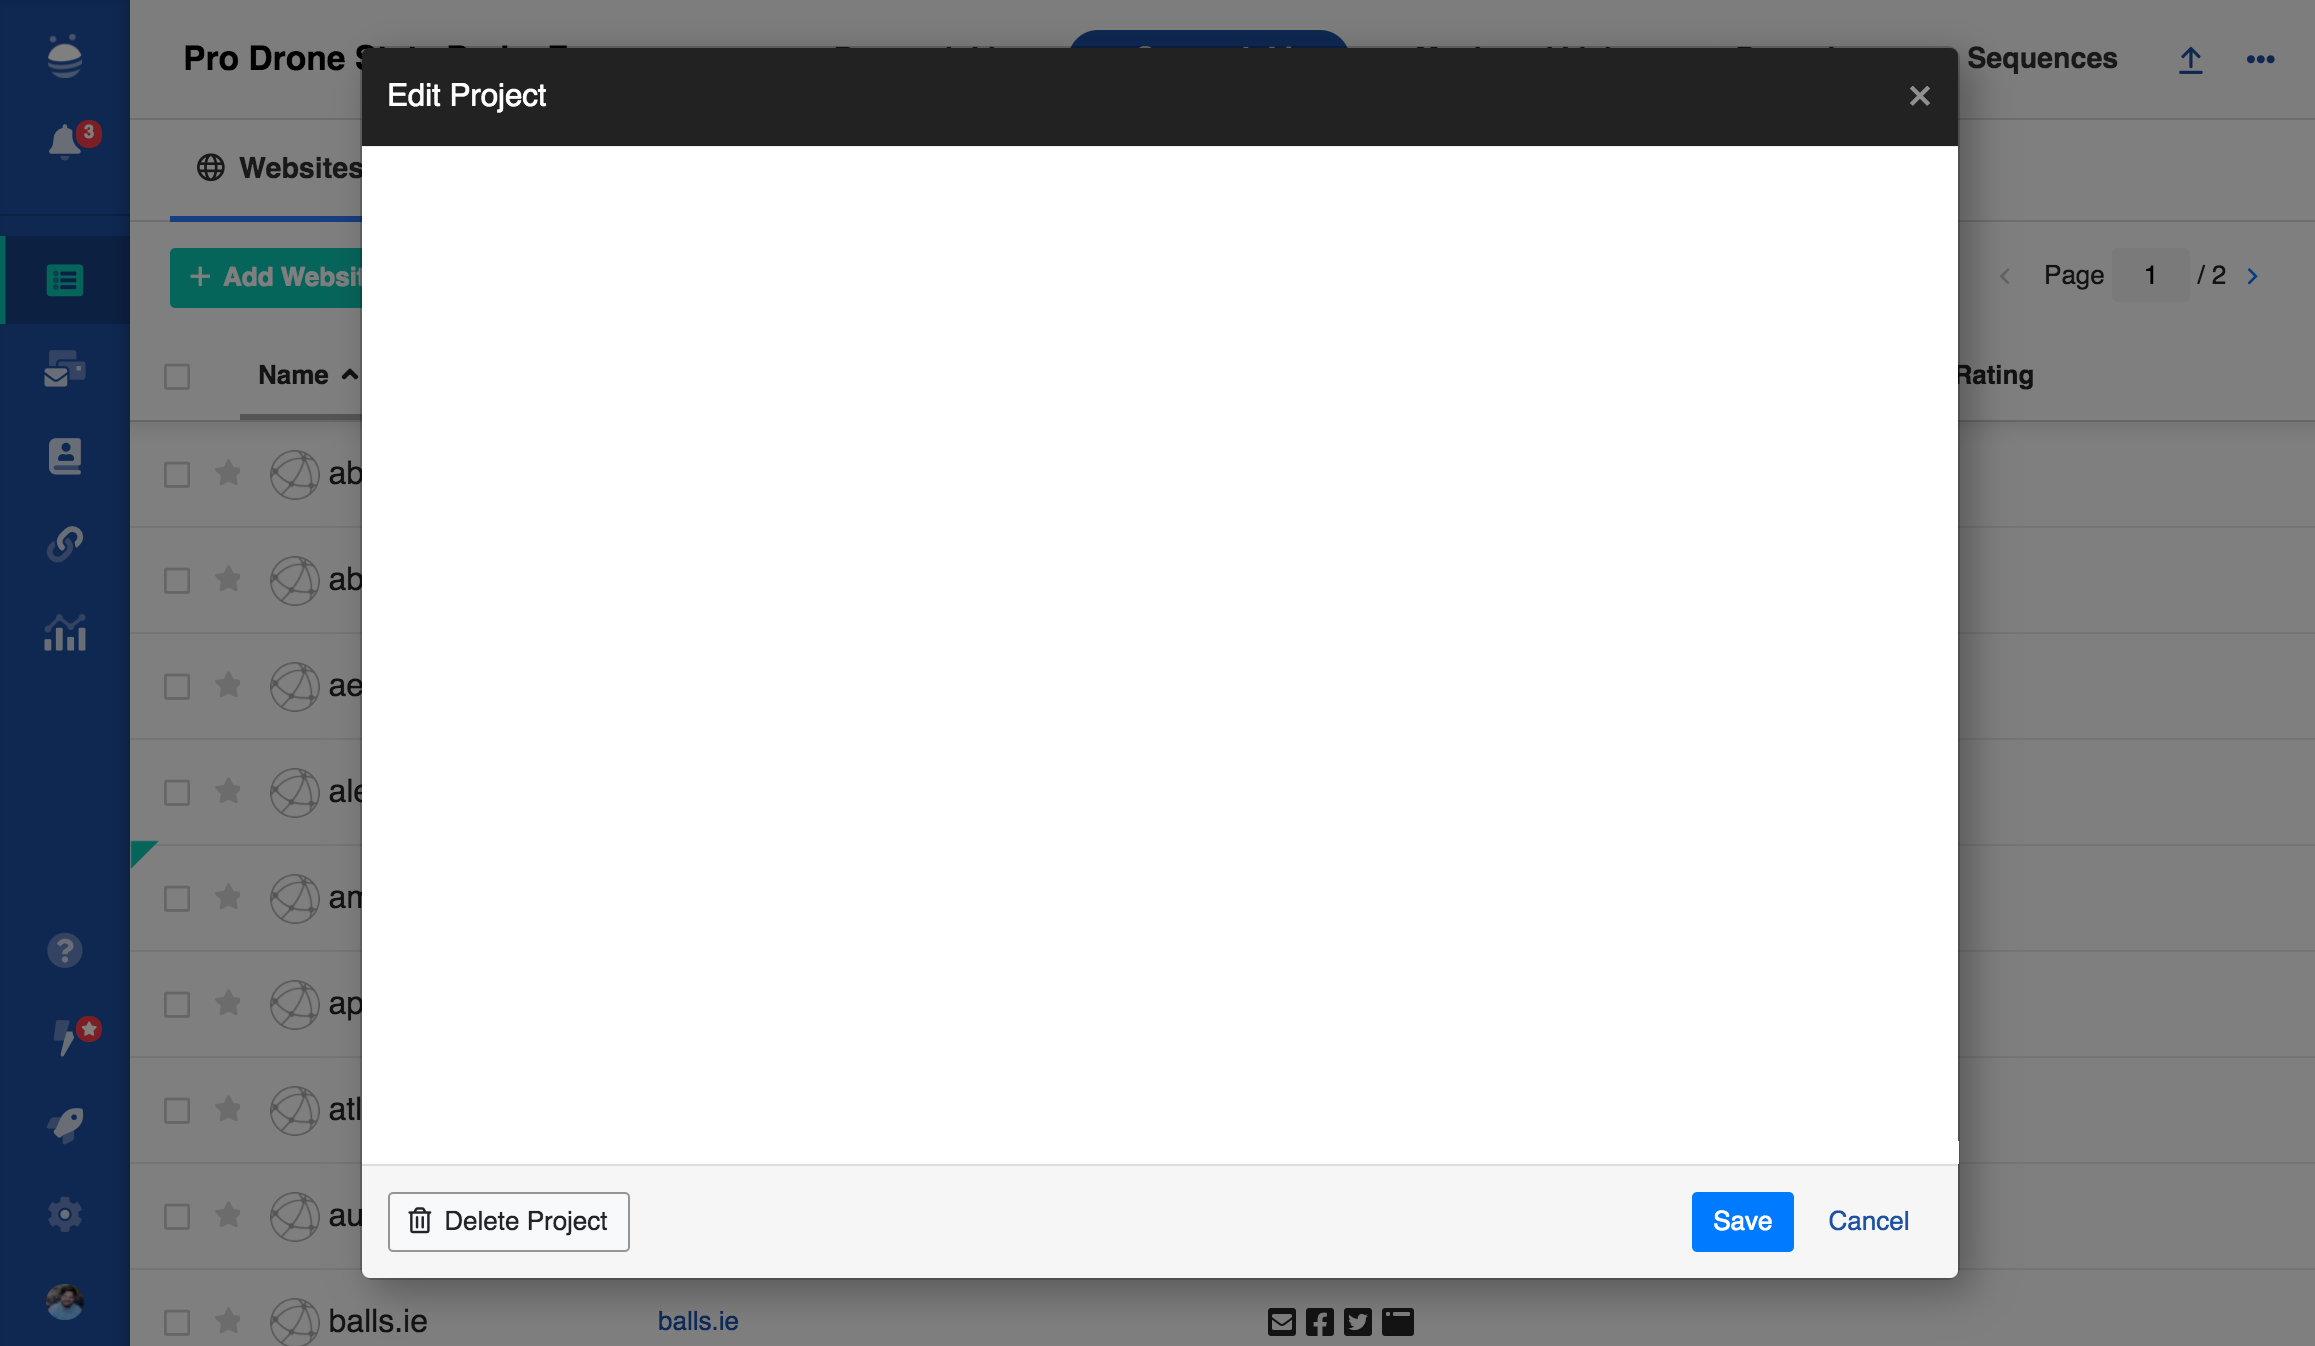2315x1346 pixels.
Task: Open the Sequences tab
Action: 2041,59
